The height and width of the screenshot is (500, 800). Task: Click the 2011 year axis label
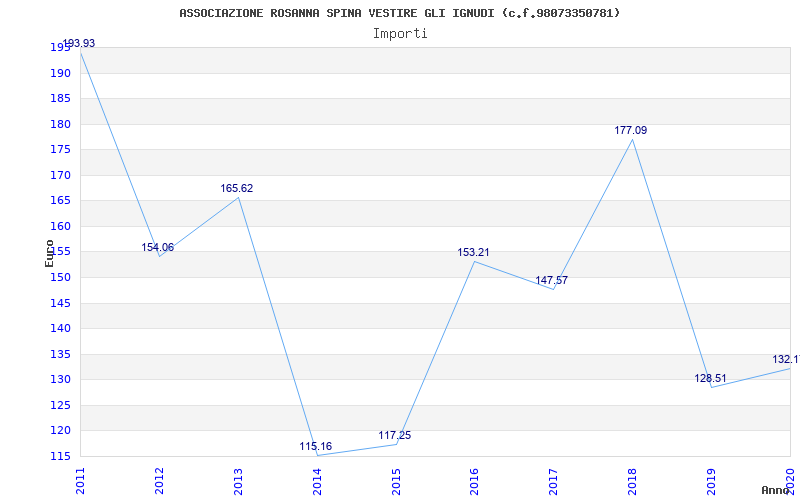point(80,481)
